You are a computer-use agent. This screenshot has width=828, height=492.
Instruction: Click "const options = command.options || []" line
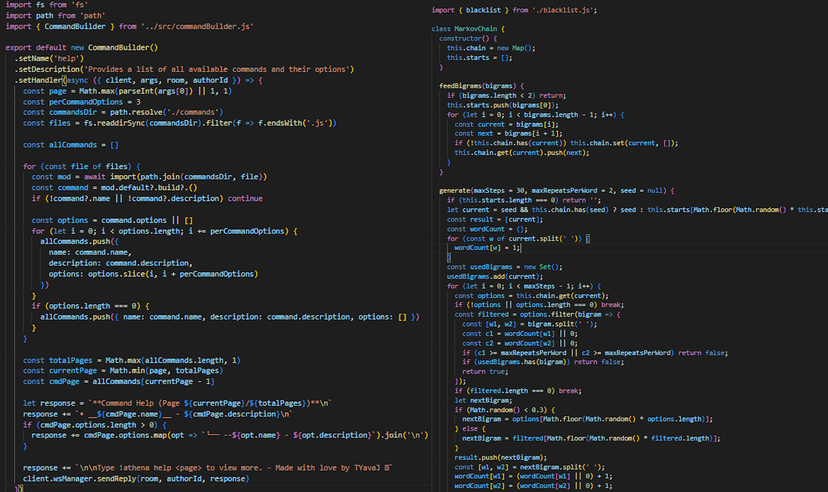click(x=112, y=220)
